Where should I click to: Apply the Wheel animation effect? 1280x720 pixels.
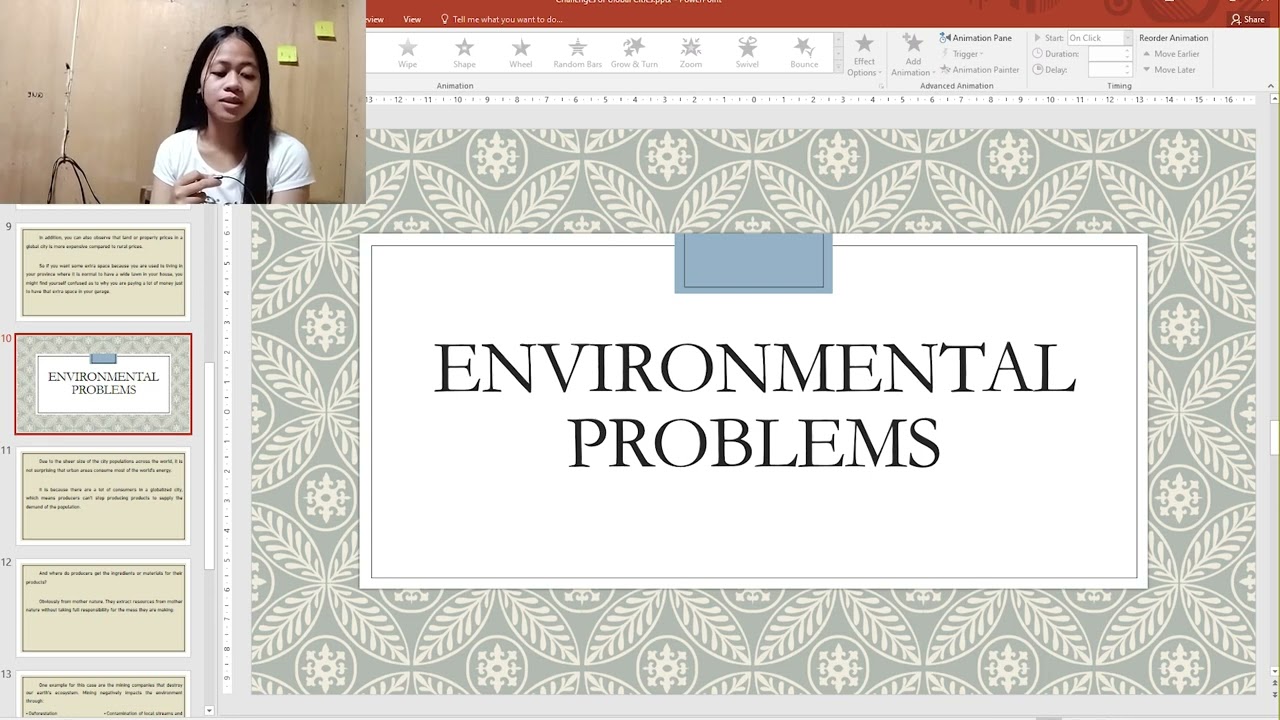coord(520,52)
